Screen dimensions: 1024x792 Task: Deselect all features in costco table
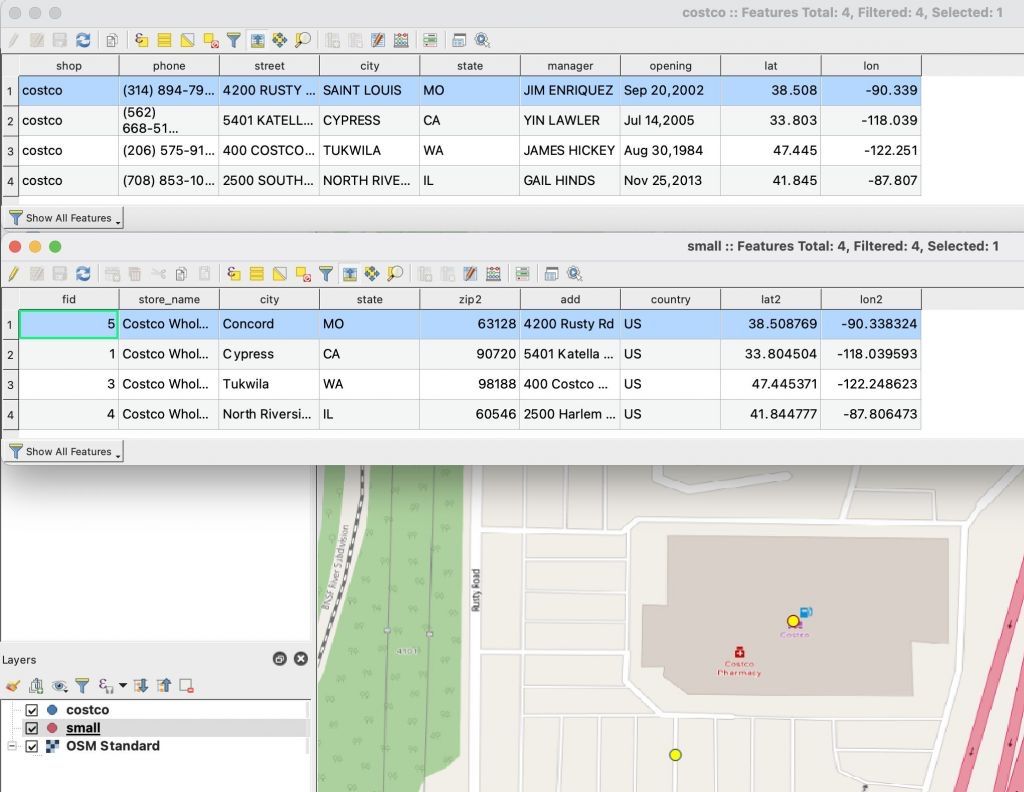tap(211, 40)
